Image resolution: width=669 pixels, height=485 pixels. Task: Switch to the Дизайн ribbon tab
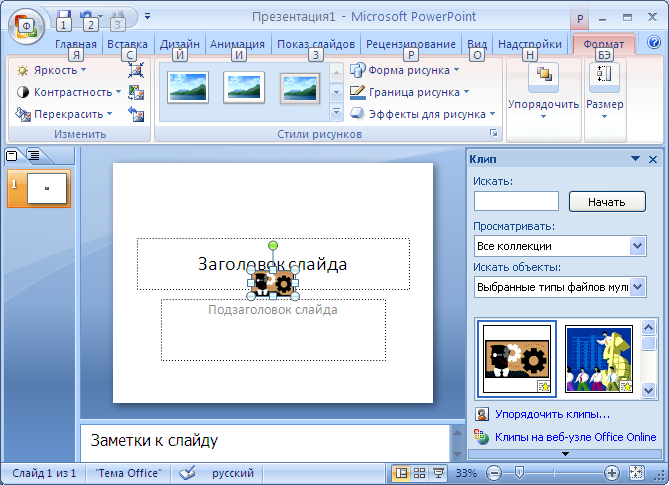point(180,44)
